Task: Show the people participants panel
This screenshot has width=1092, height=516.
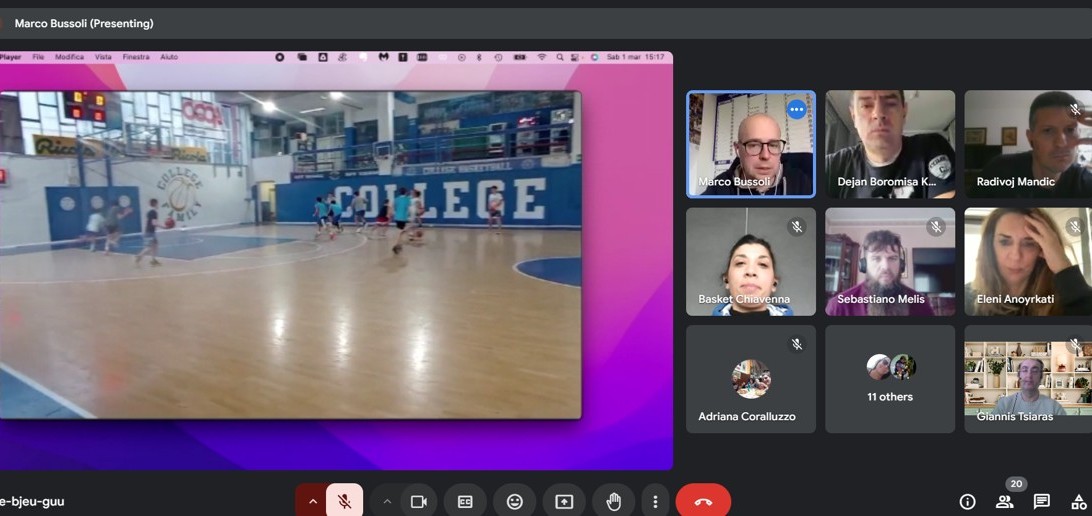Action: point(1005,501)
